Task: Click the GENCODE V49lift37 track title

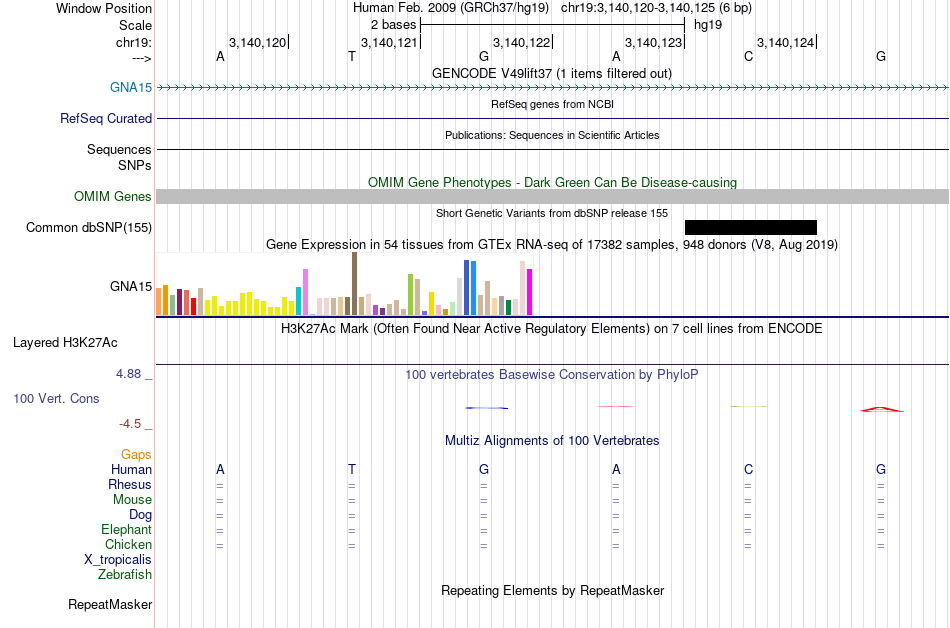Action: [x=552, y=73]
